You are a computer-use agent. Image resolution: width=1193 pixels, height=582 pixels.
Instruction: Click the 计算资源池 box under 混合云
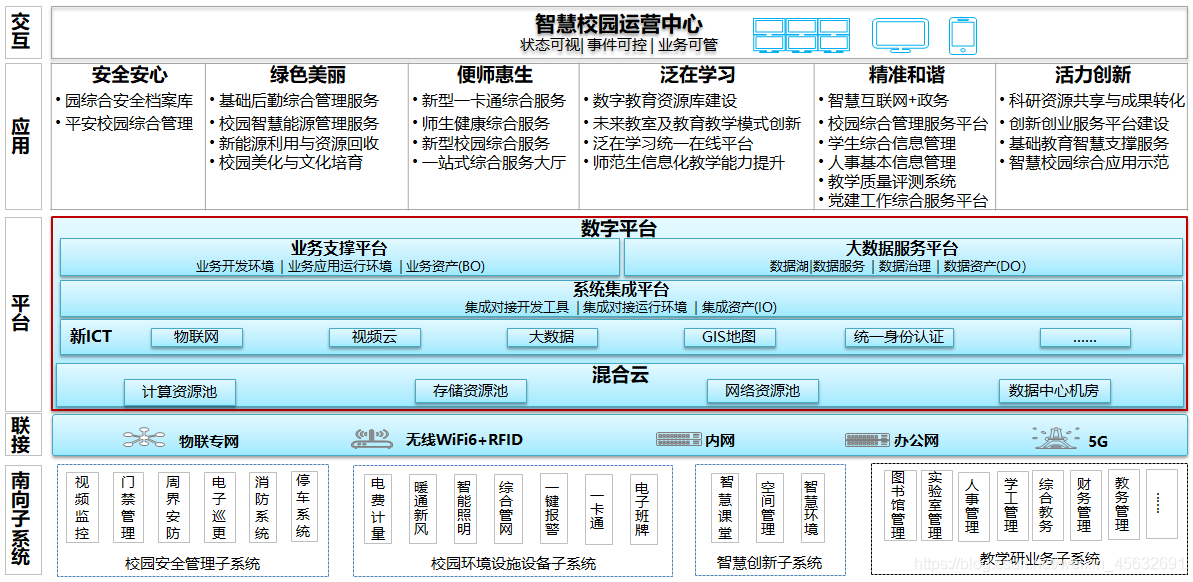(180, 392)
